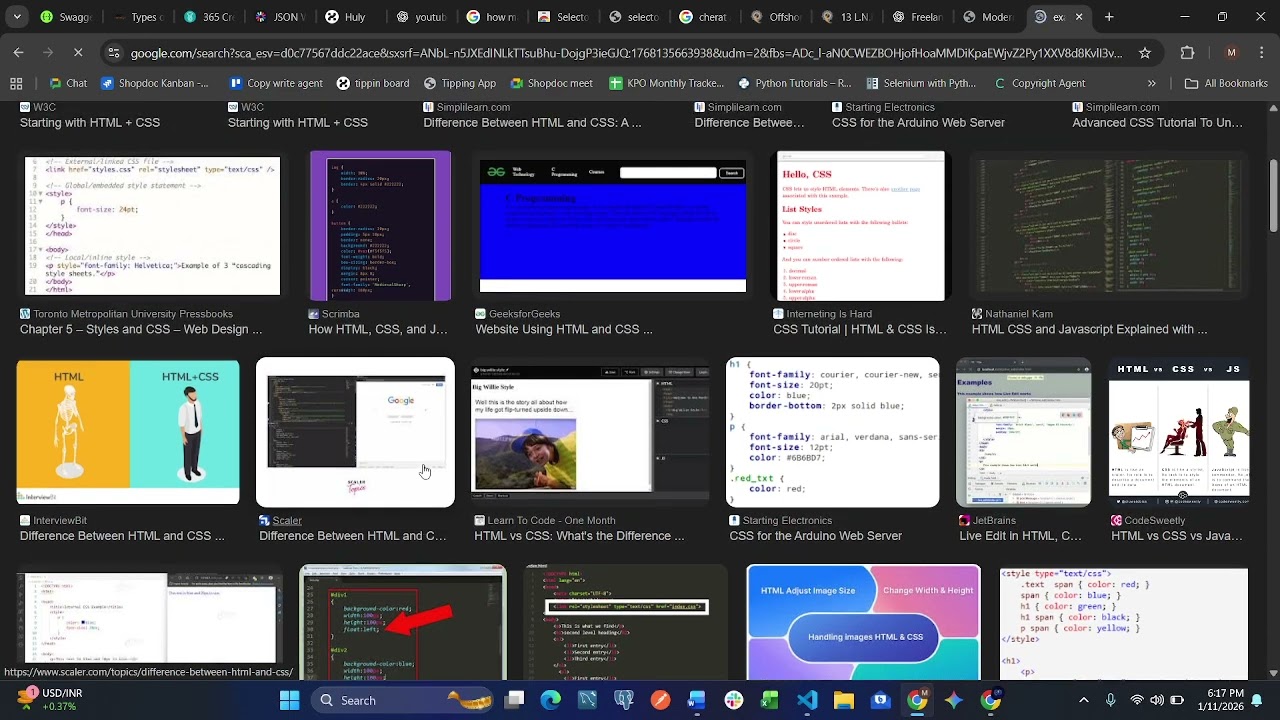1280x720 pixels.
Task: Switch to the JSON tab
Action: tap(281, 17)
